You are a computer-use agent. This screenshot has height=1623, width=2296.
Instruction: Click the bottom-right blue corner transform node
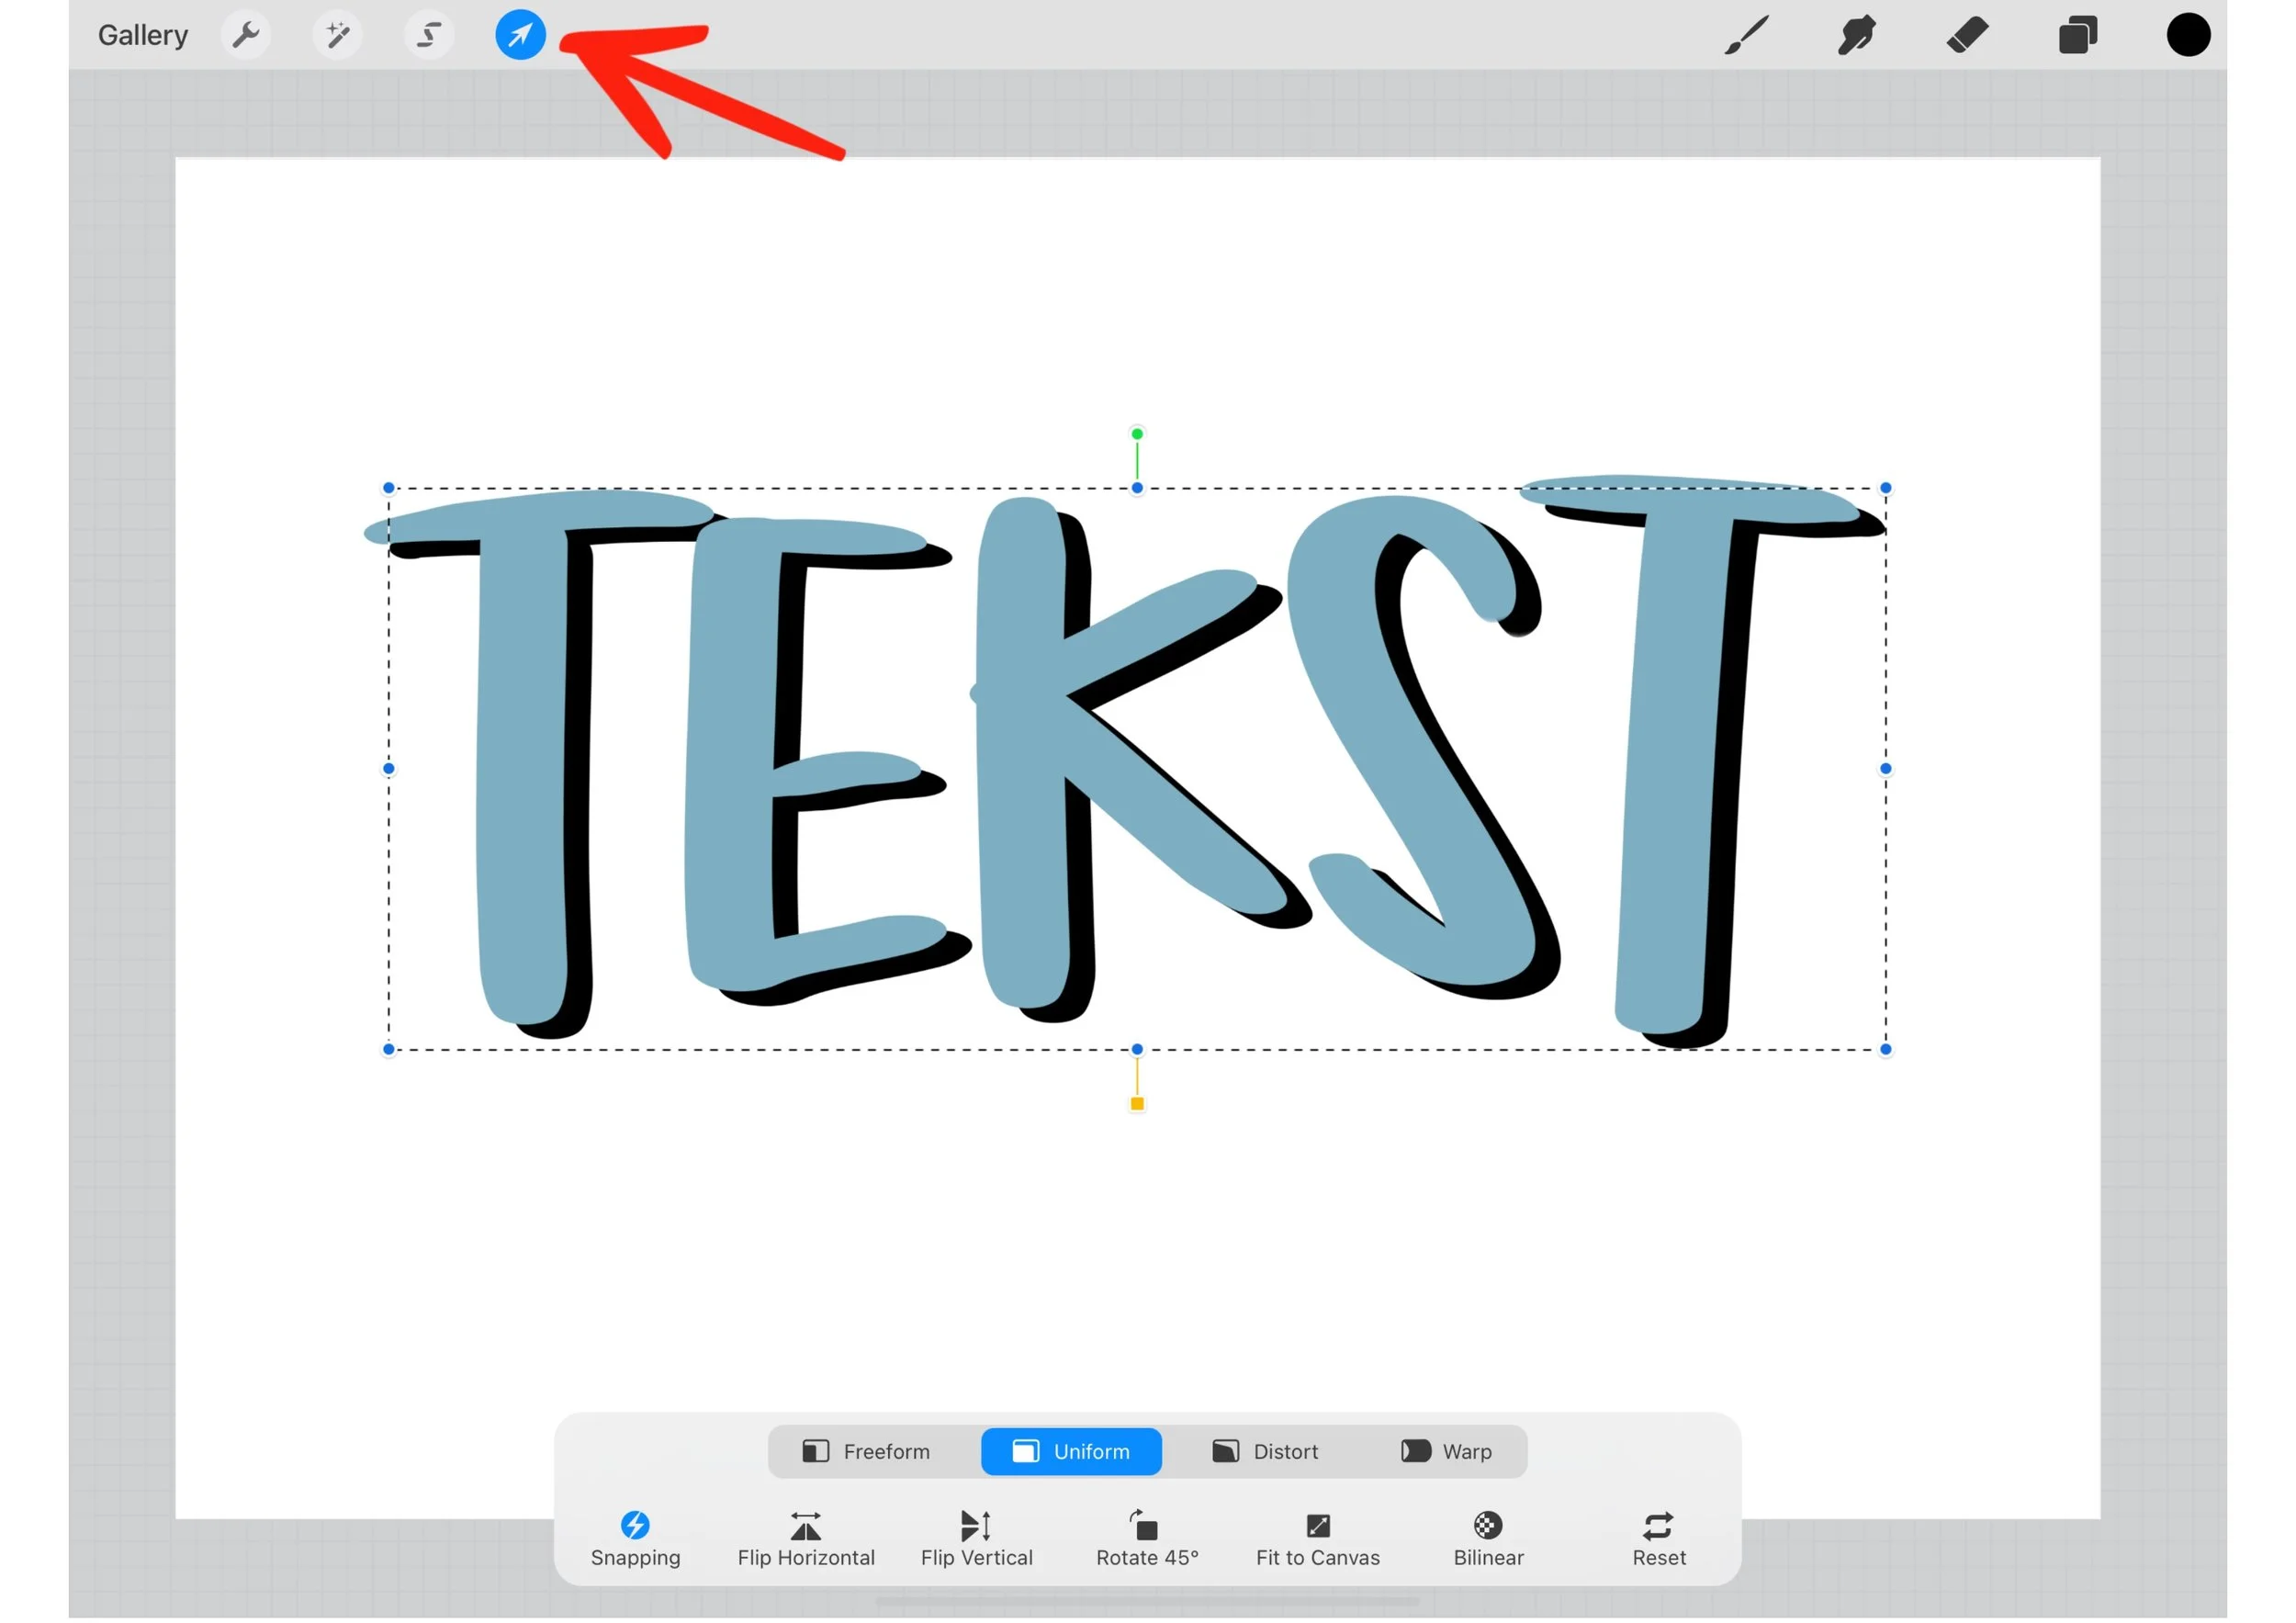point(1886,1050)
